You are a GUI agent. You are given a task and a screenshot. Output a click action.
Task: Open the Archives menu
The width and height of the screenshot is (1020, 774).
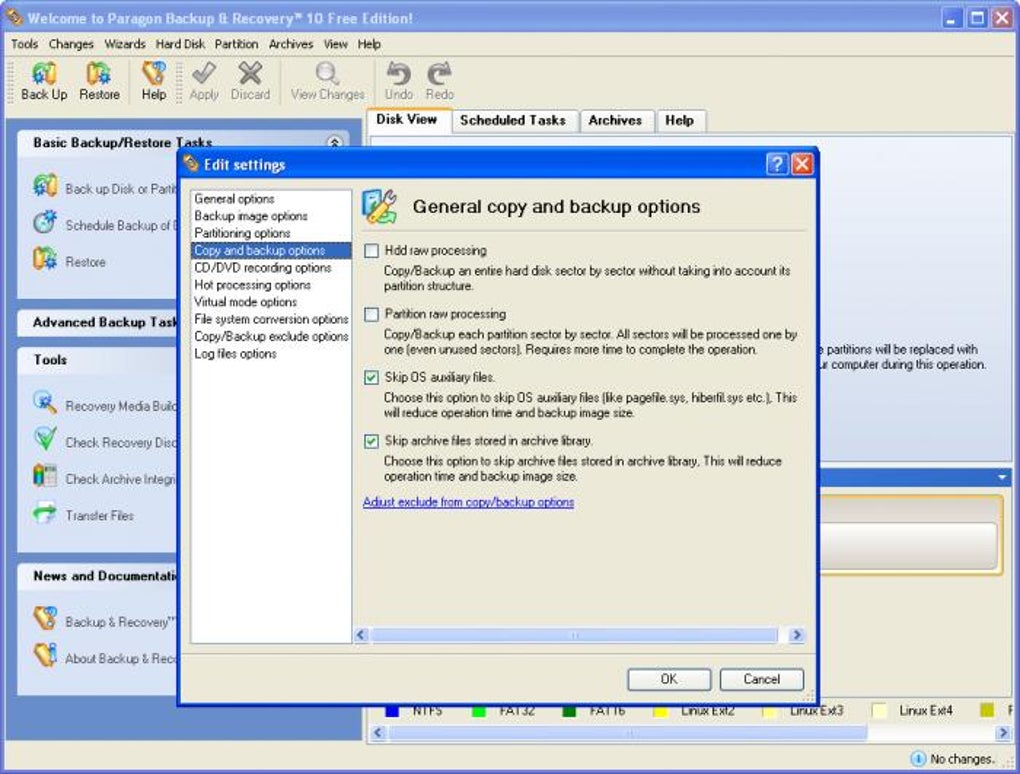point(291,44)
